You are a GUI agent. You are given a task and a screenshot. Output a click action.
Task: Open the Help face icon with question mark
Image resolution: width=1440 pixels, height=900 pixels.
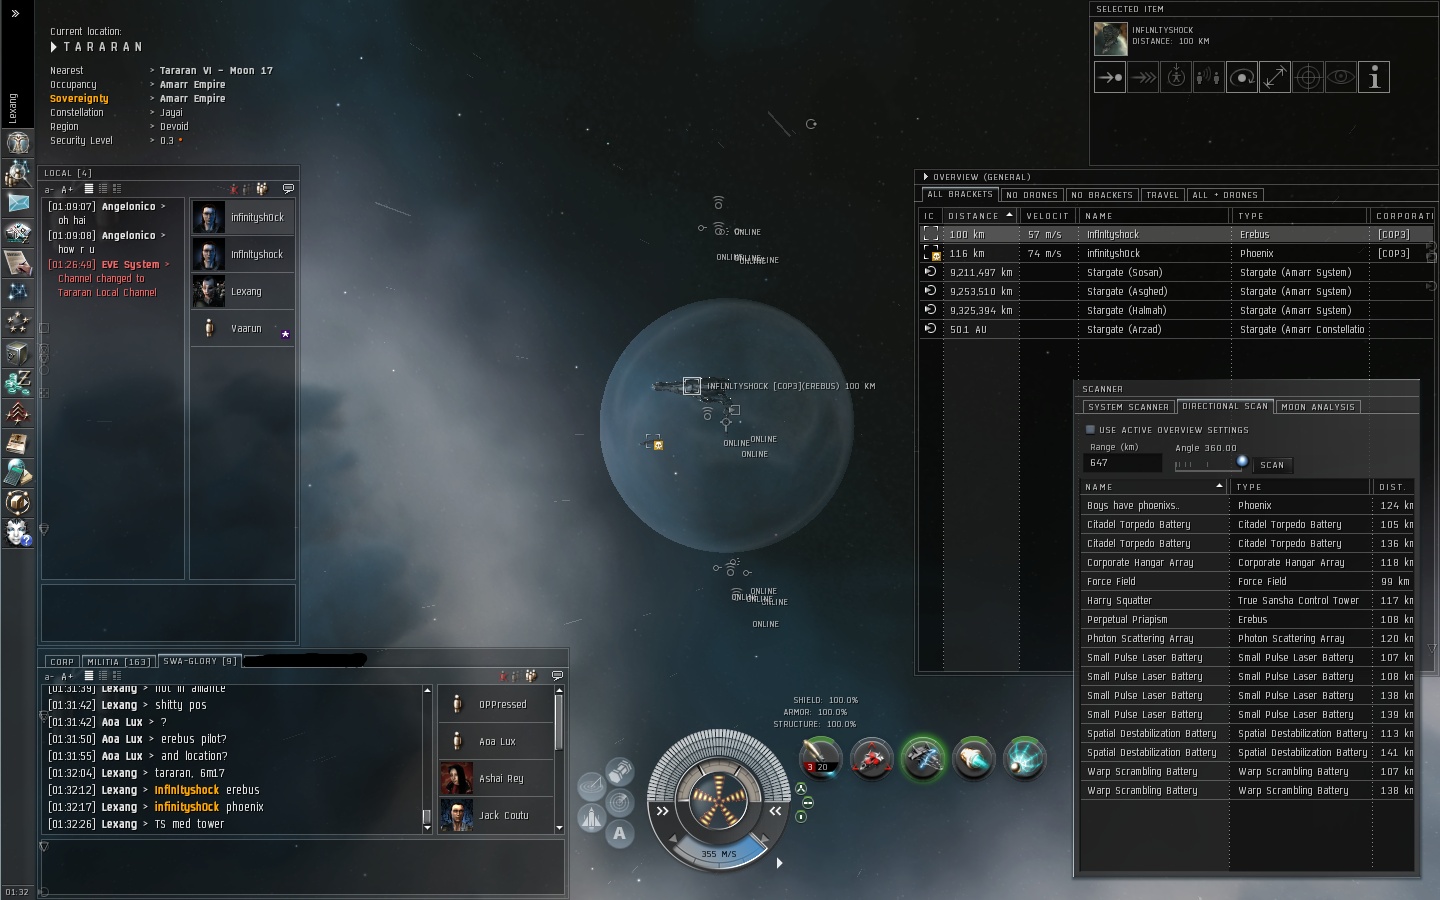pyautogui.click(x=18, y=532)
